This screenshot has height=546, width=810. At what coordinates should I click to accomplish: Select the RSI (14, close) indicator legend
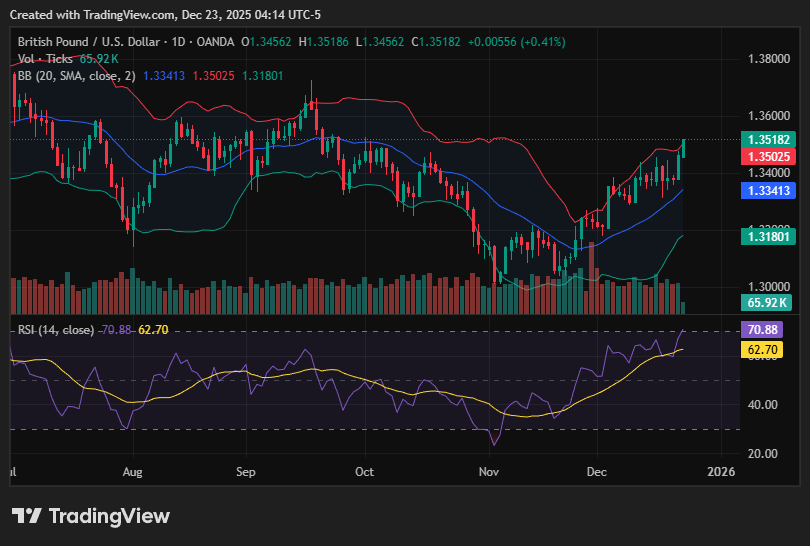pos(56,330)
